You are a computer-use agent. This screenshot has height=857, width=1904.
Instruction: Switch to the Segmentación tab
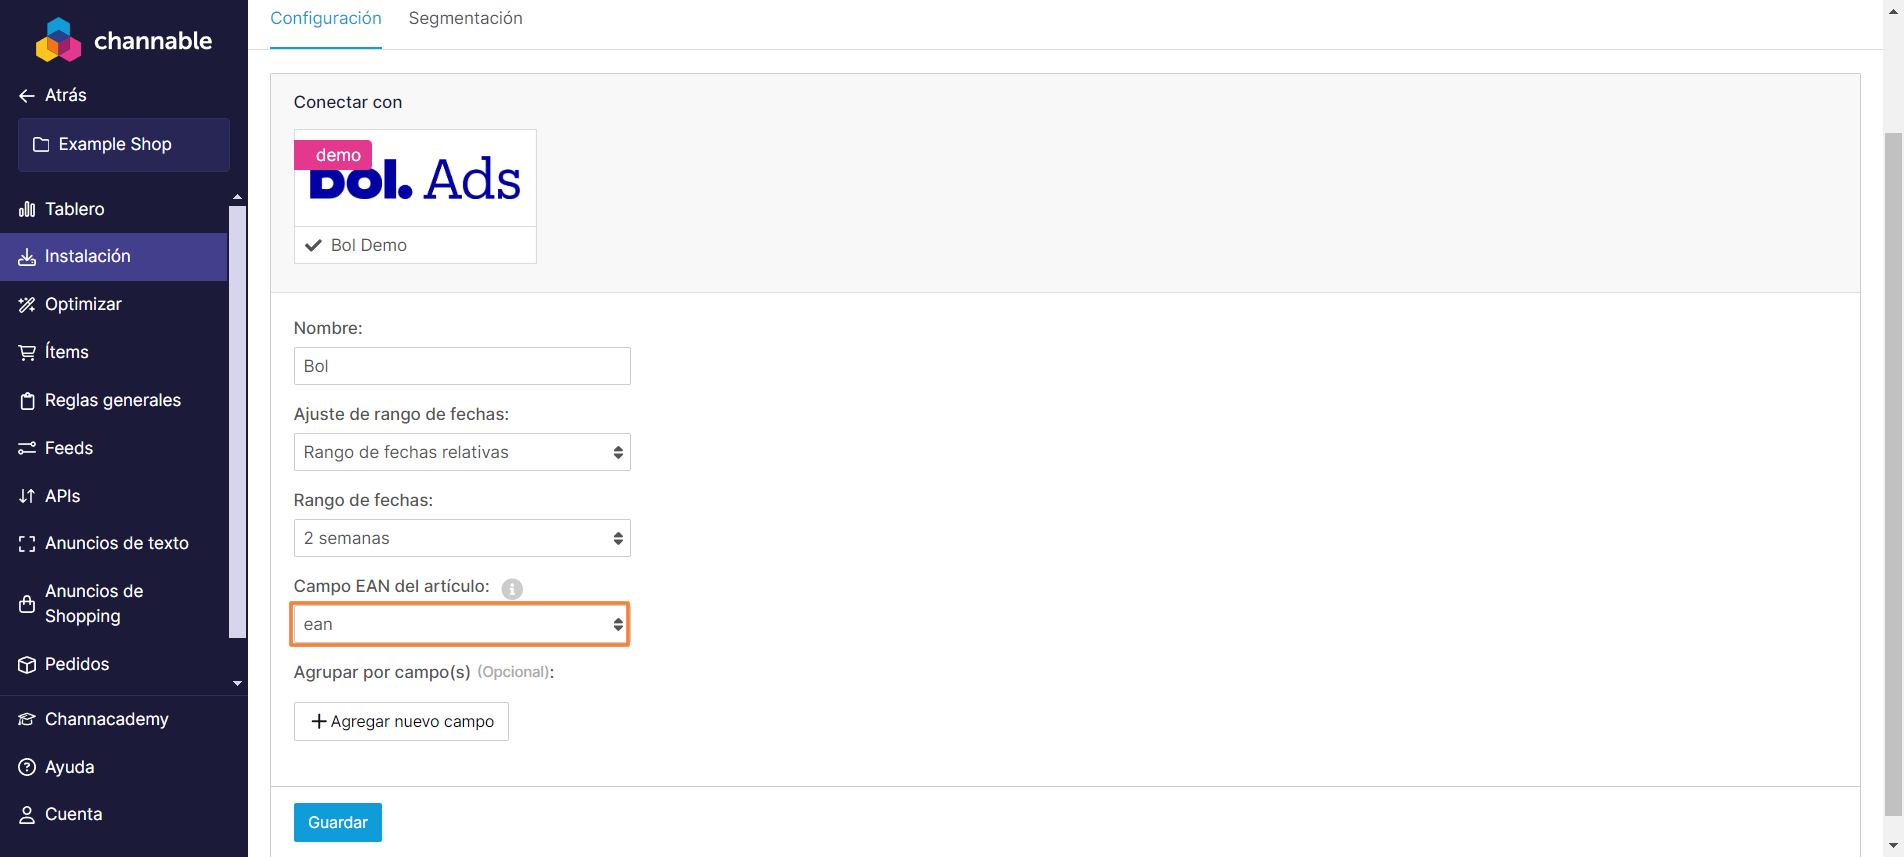click(465, 18)
